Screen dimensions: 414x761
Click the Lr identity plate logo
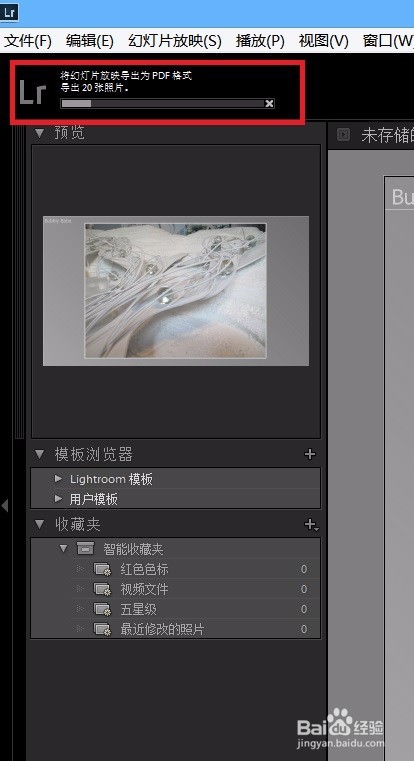[33, 93]
